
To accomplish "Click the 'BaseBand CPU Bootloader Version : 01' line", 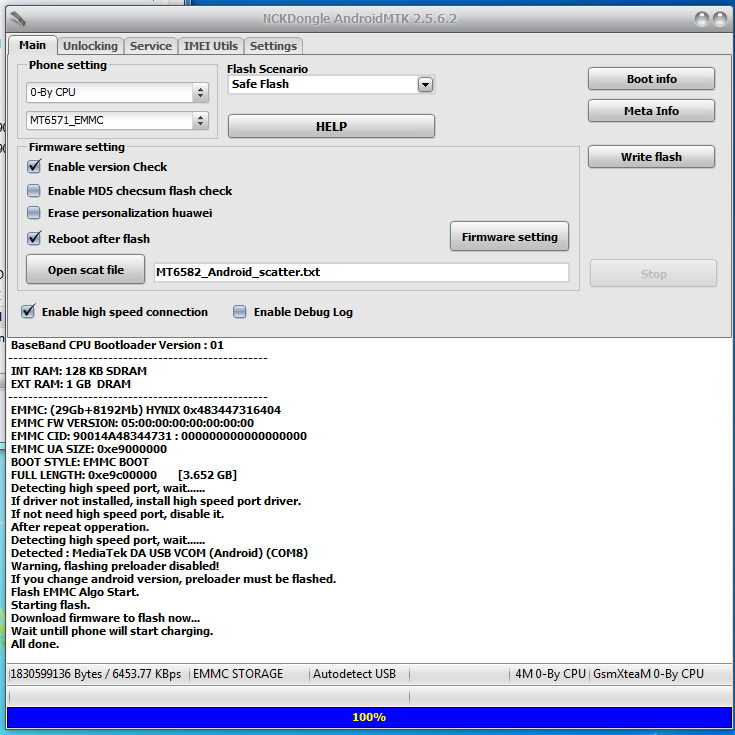I will pos(117,345).
